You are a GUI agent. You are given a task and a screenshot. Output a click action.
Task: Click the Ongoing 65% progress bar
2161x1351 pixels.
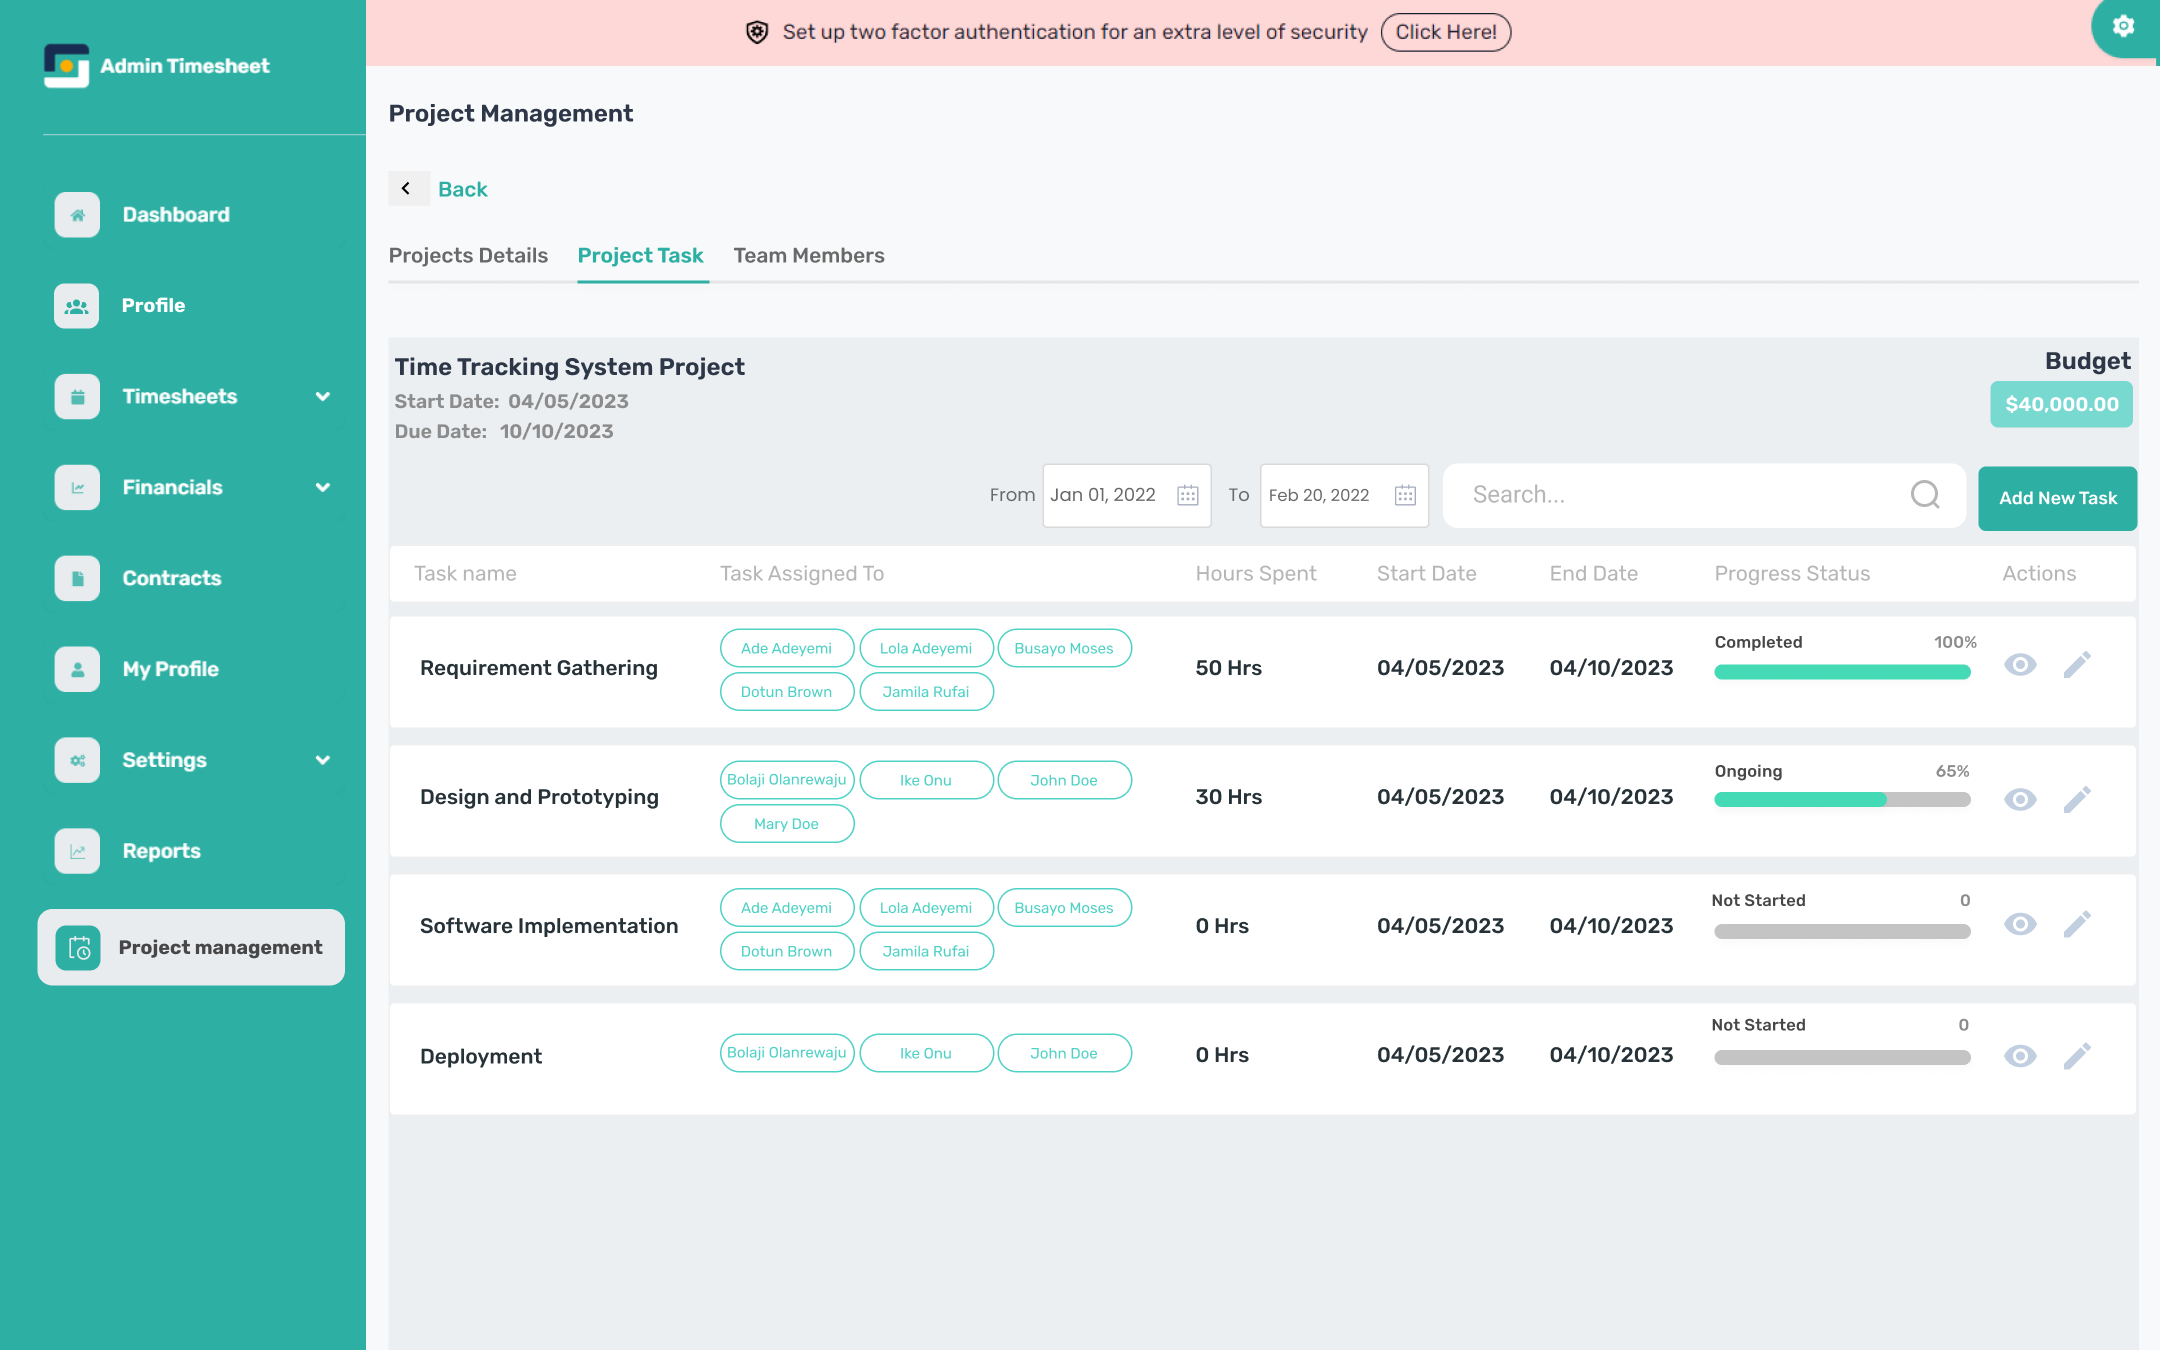(x=1841, y=800)
